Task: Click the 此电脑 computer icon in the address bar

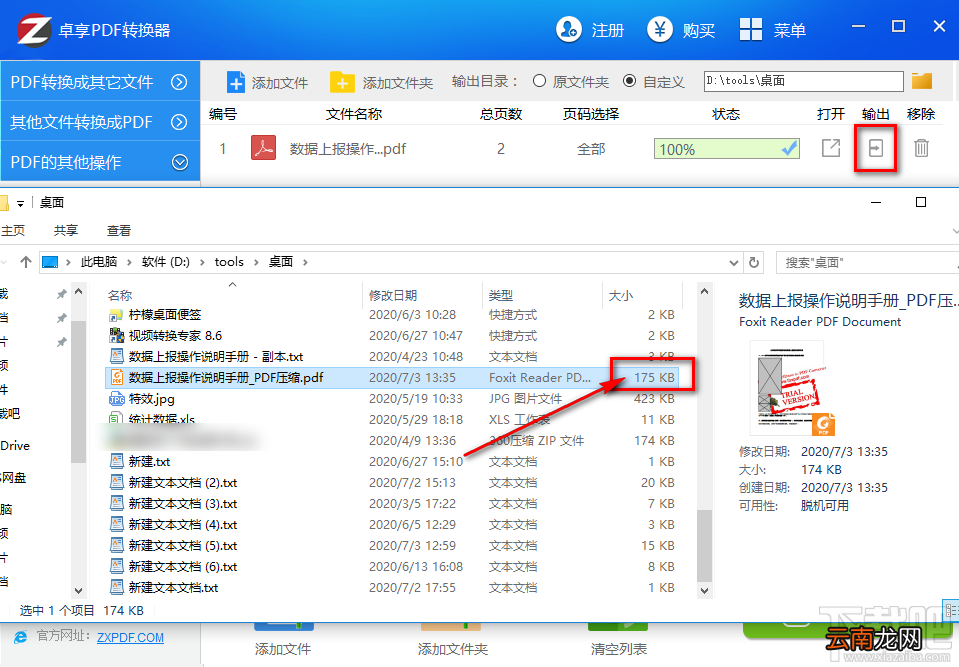Action: [50, 262]
